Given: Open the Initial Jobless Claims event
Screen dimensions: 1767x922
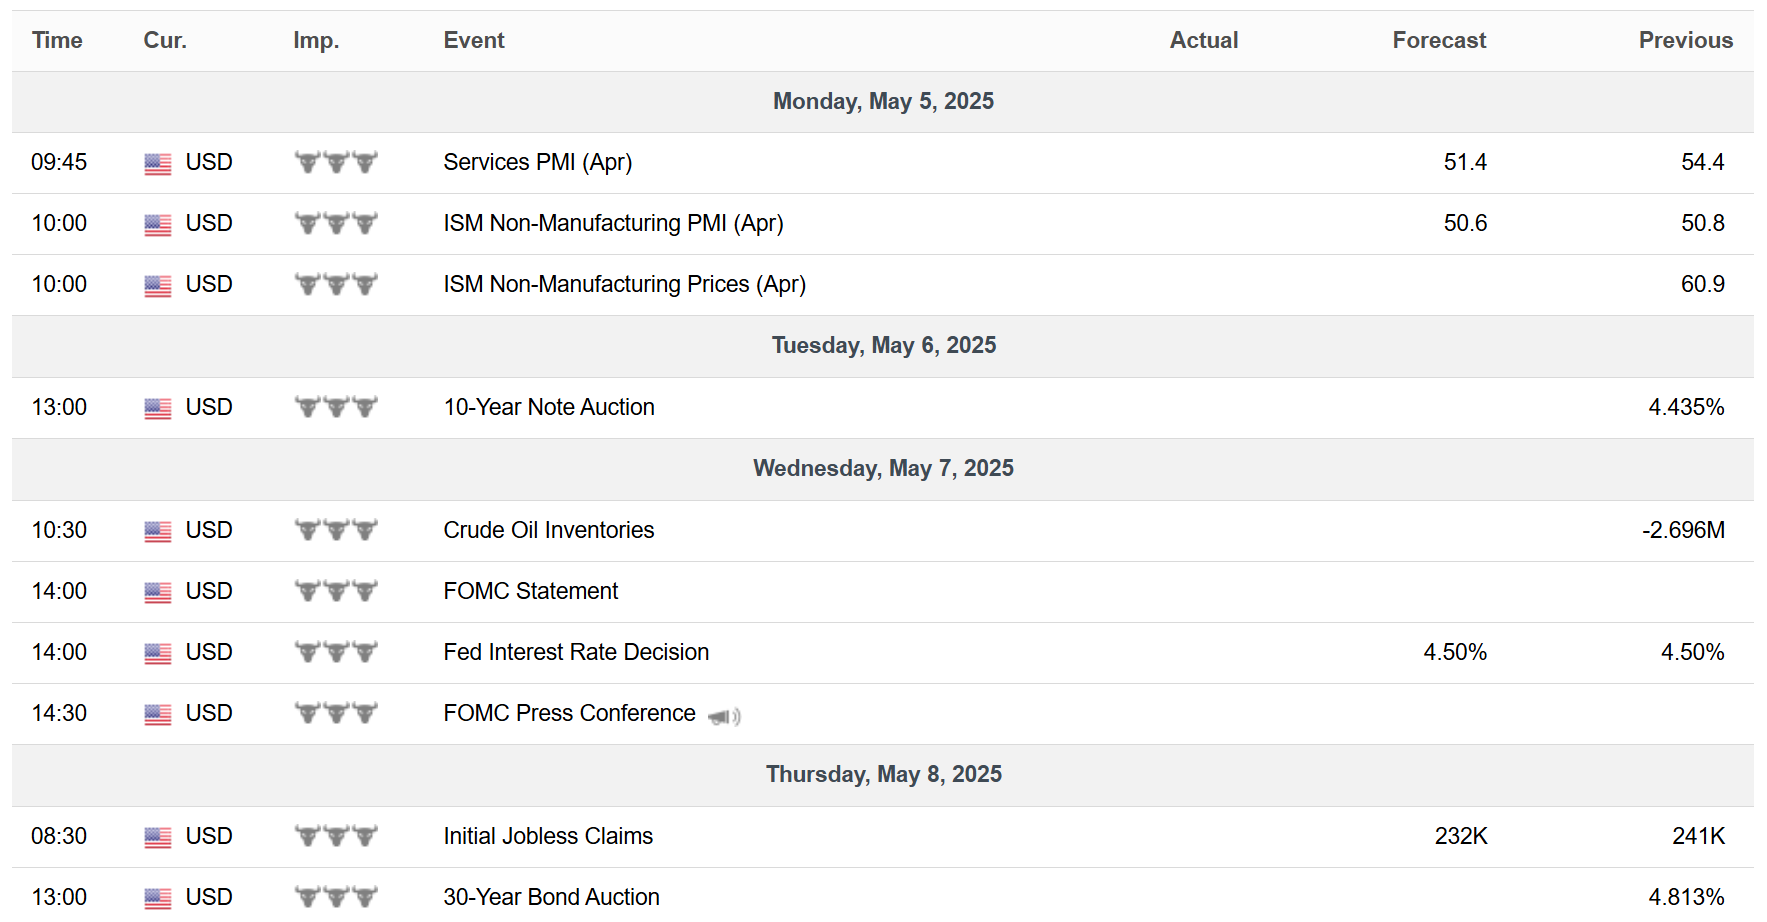Looking at the screenshot, I should click(x=548, y=836).
